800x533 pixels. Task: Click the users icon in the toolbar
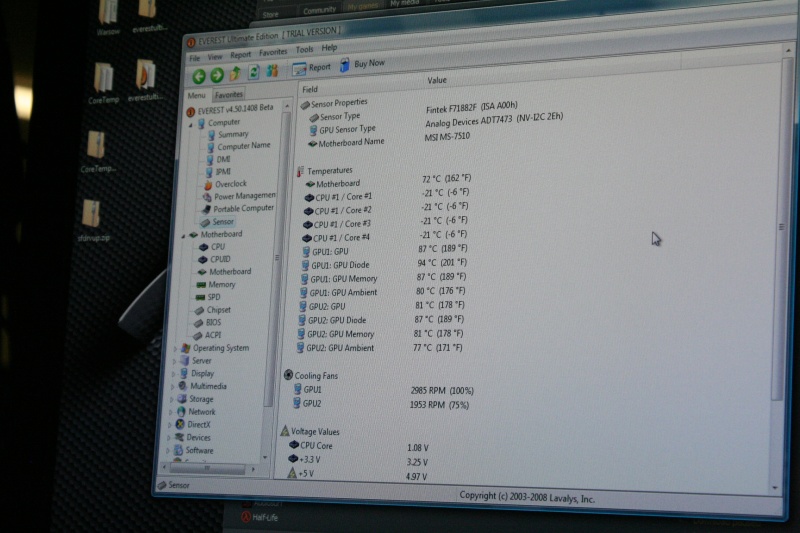pyautogui.click(x=272, y=70)
